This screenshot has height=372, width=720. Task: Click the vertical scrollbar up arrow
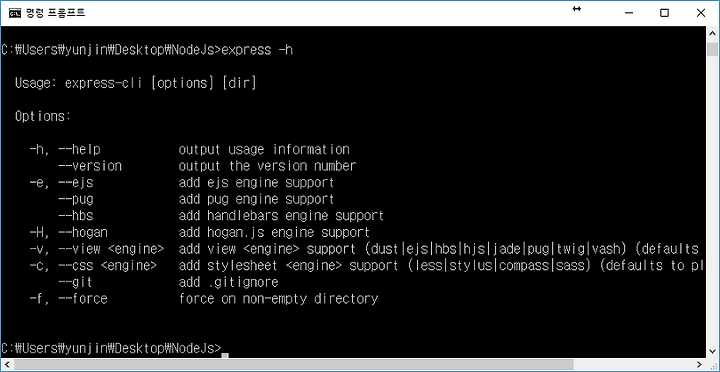712,33
